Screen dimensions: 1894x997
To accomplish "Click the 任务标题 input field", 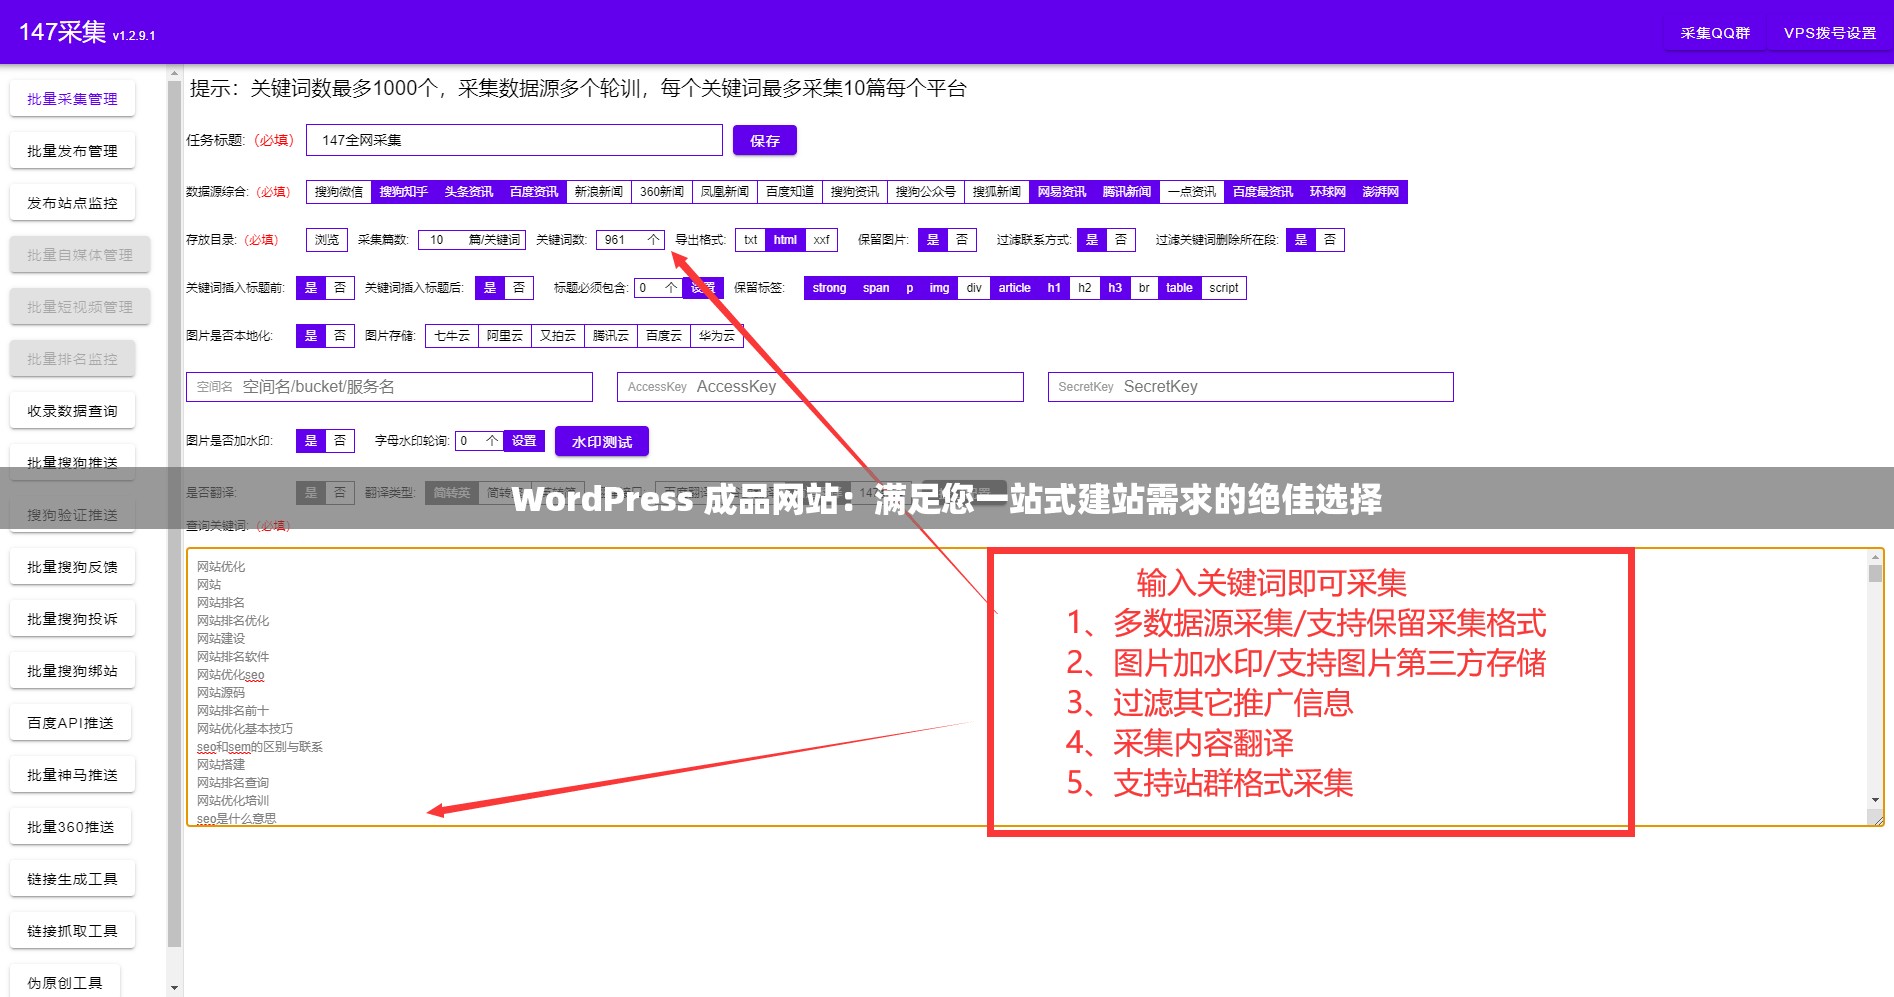I will [513, 140].
